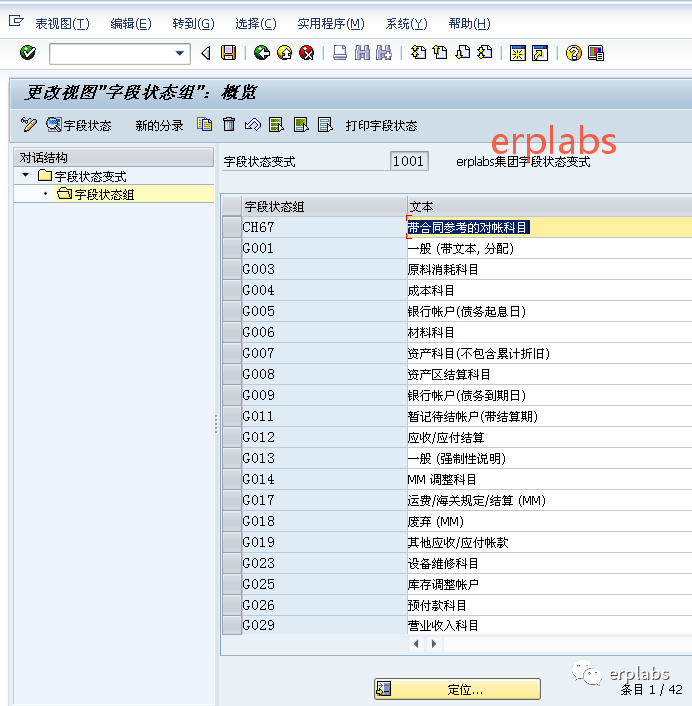This screenshot has width=692, height=706.
Task: Click the Select Block icon
Action: [x=301, y=125]
